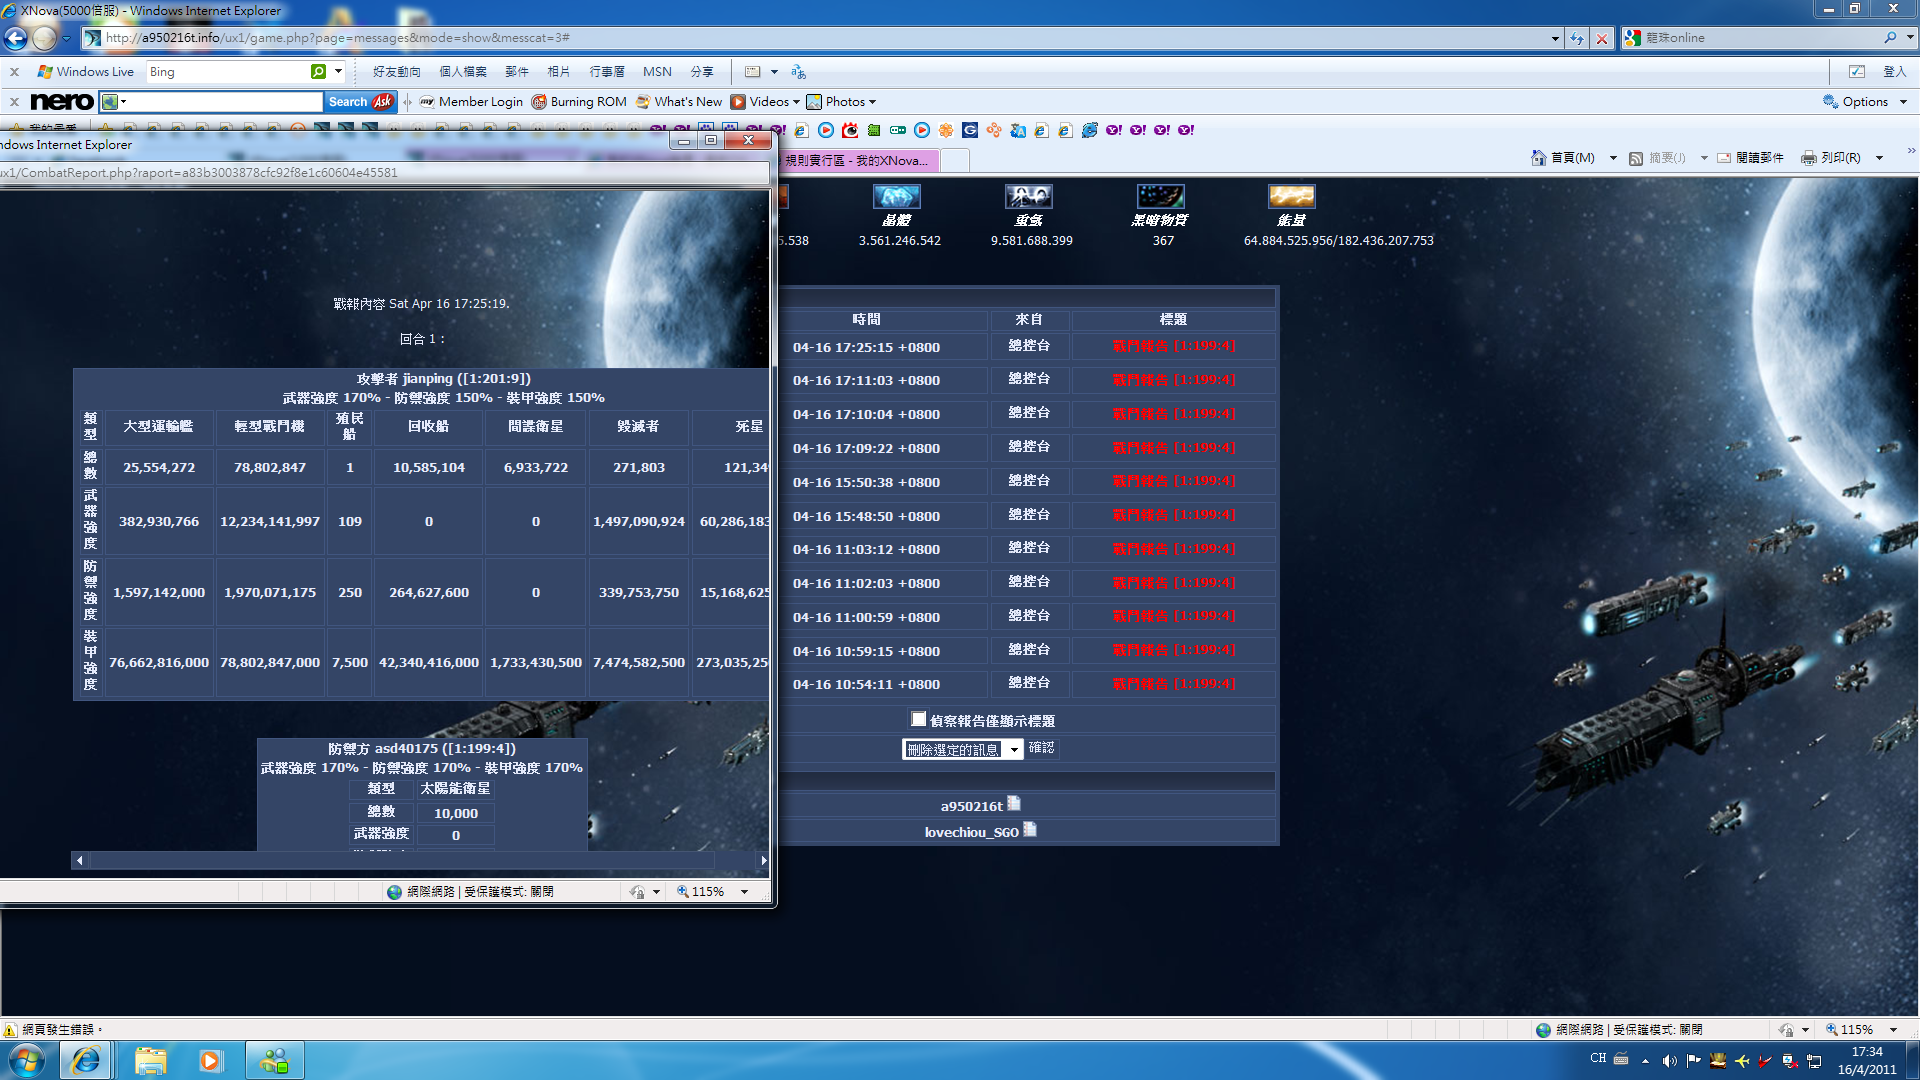
Task: Click the 黑暗物質 dark matter resource icon
Action: (1160, 196)
